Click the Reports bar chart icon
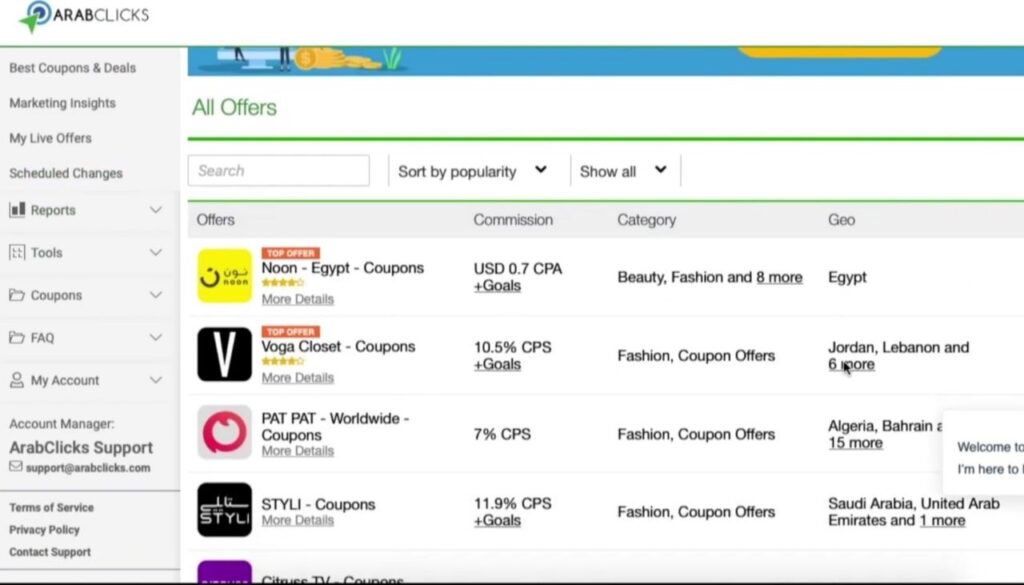 [17, 210]
